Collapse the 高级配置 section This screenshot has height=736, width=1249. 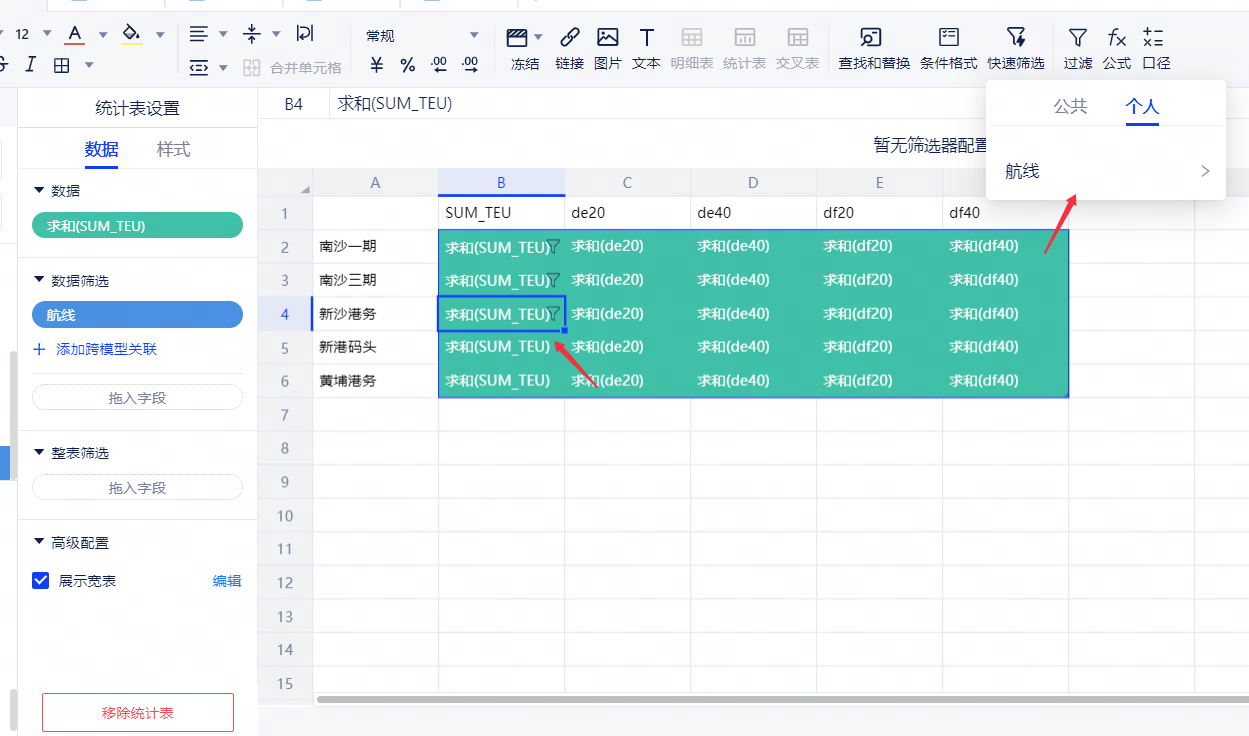39,543
